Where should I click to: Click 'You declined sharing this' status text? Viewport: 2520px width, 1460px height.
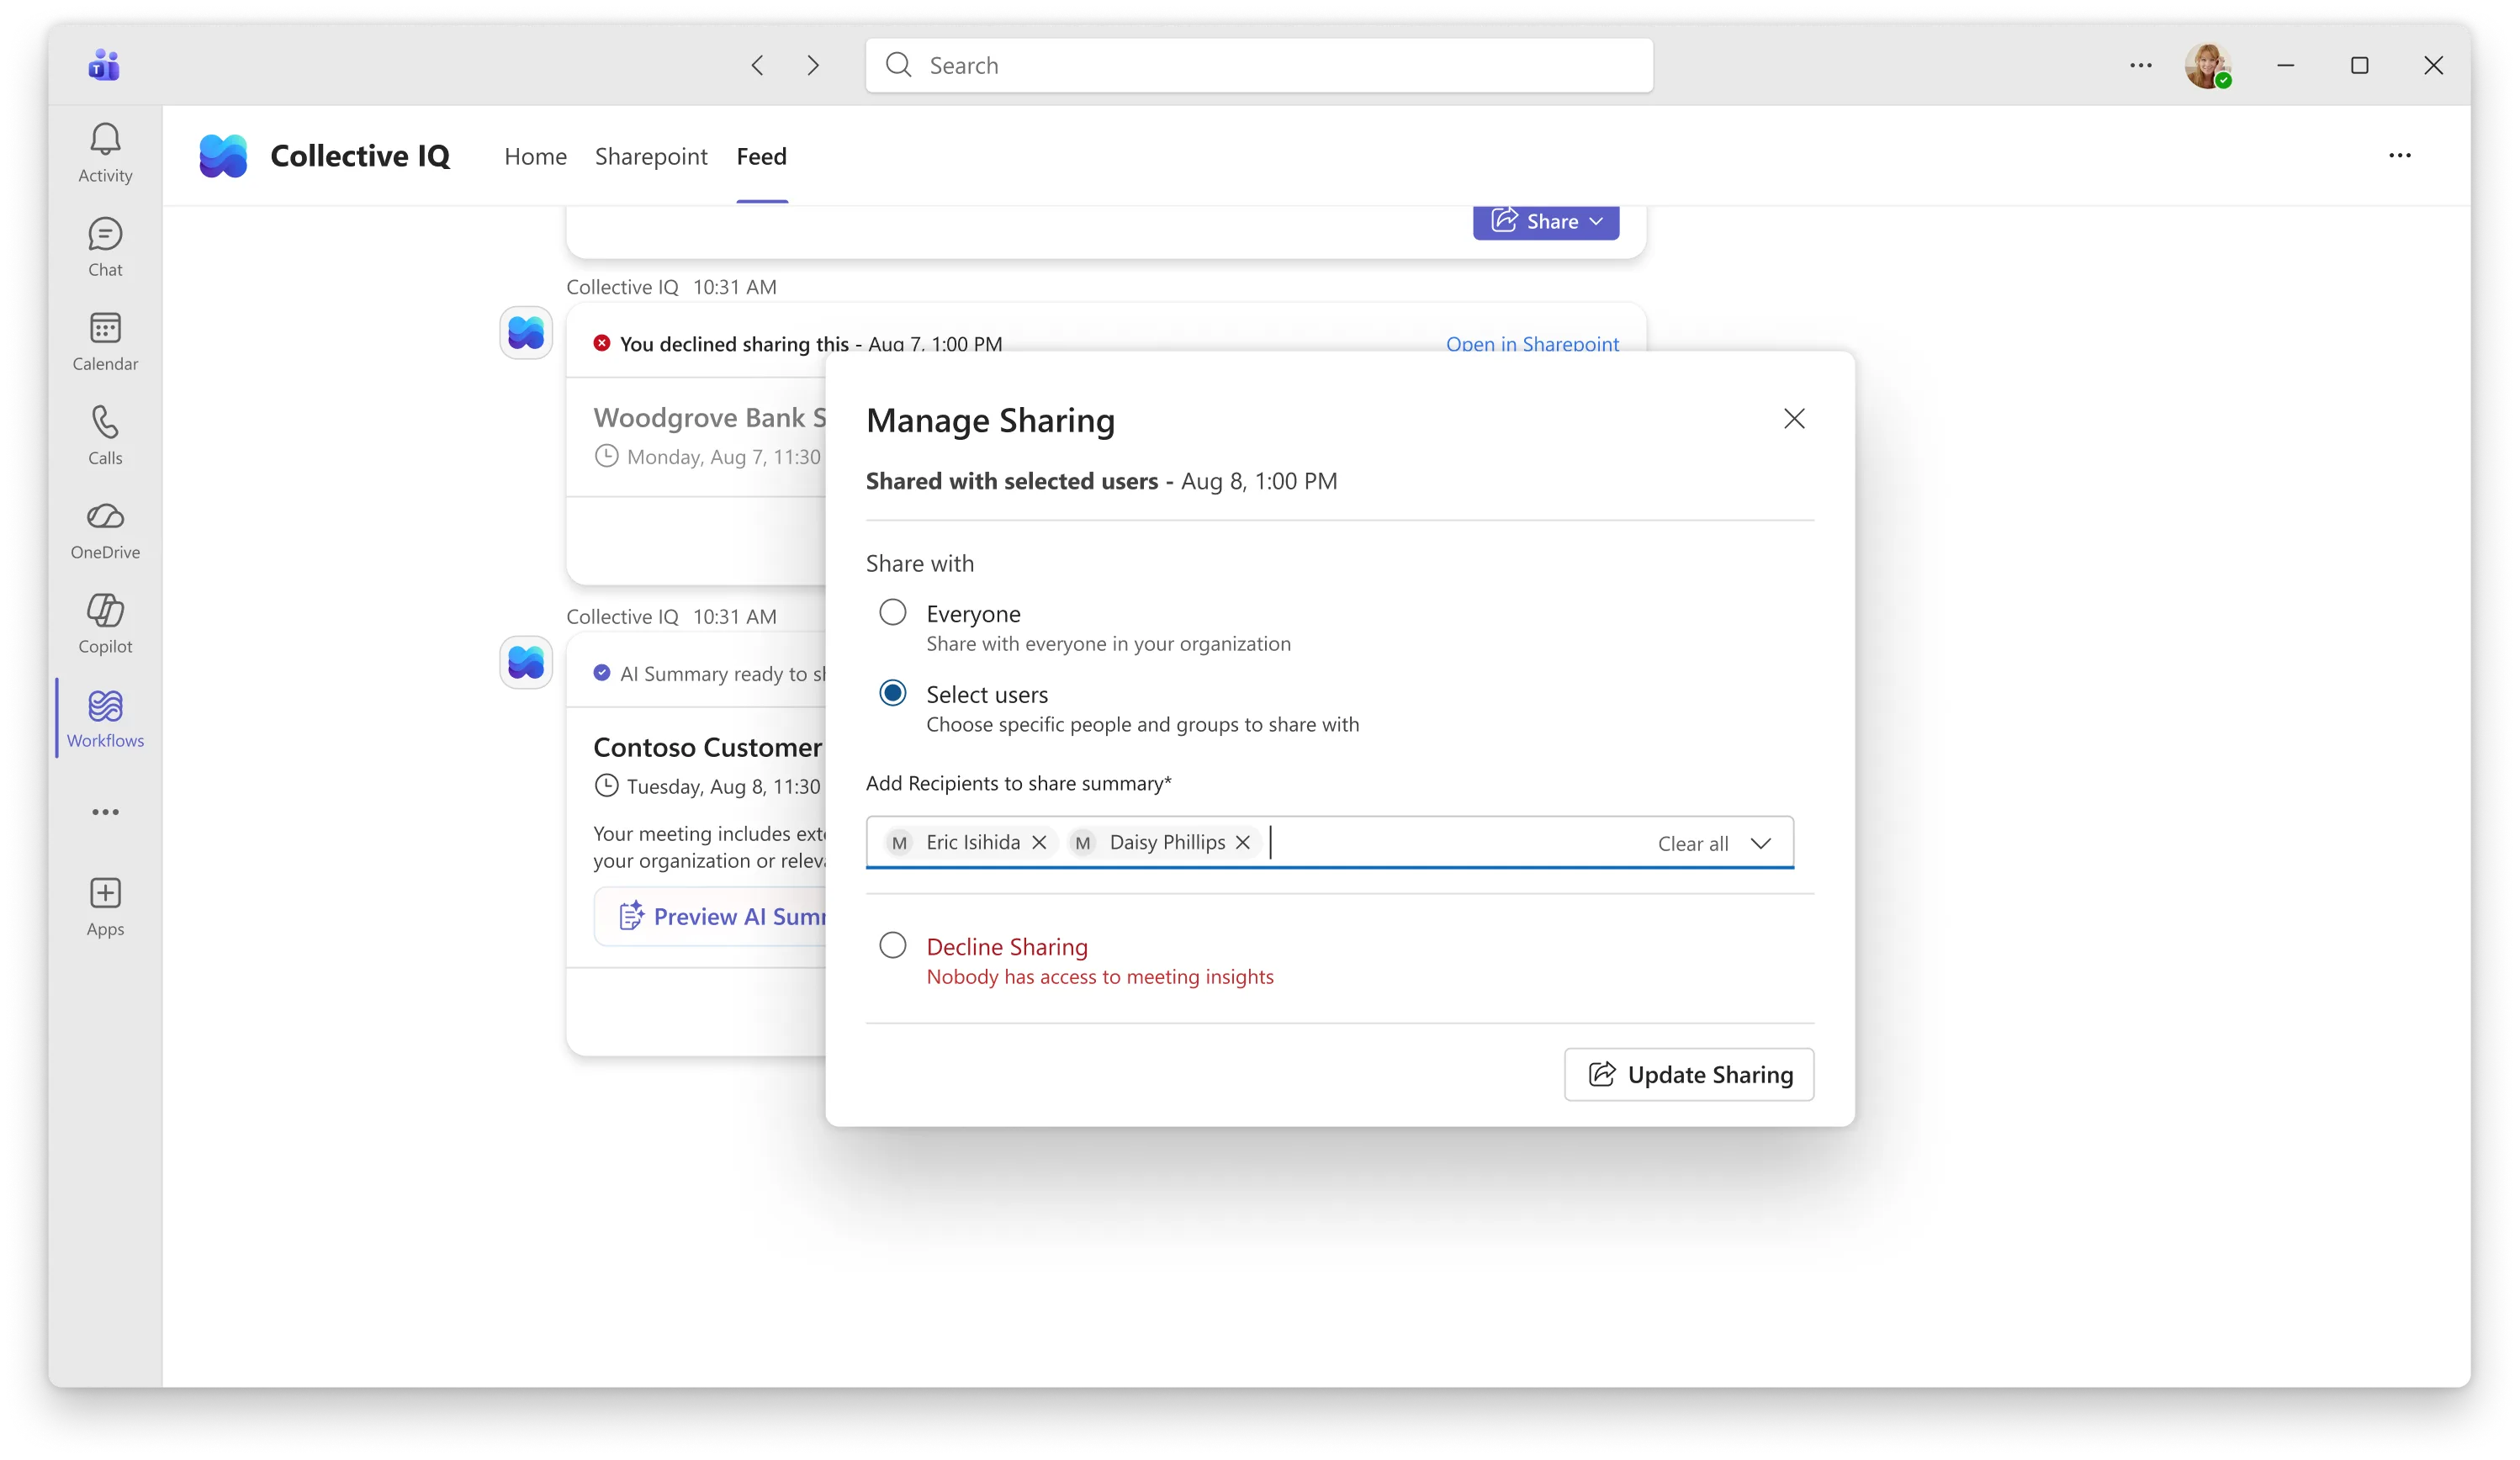point(734,344)
